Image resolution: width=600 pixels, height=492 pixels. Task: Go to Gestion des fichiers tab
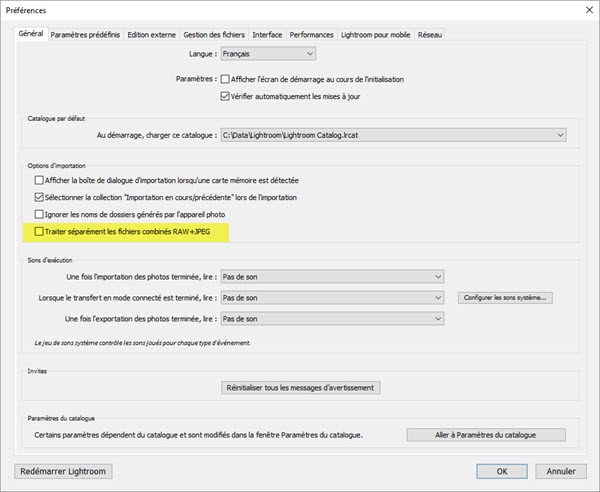pyautogui.click(x=214, y=35)
